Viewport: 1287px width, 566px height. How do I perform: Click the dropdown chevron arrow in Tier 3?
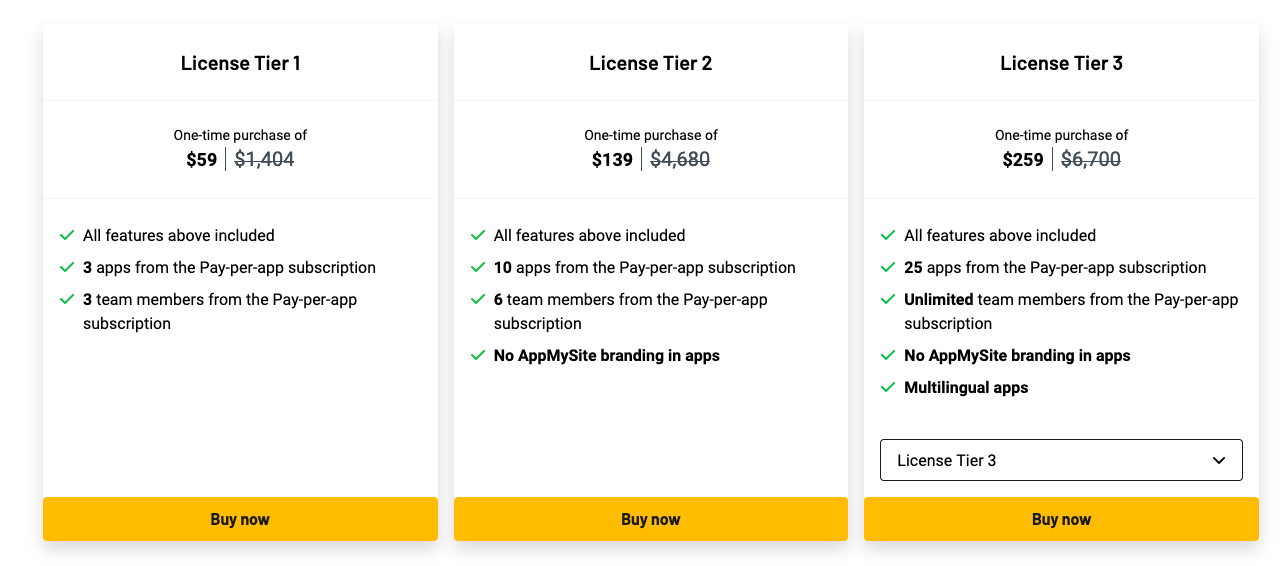click(1219, 460)
